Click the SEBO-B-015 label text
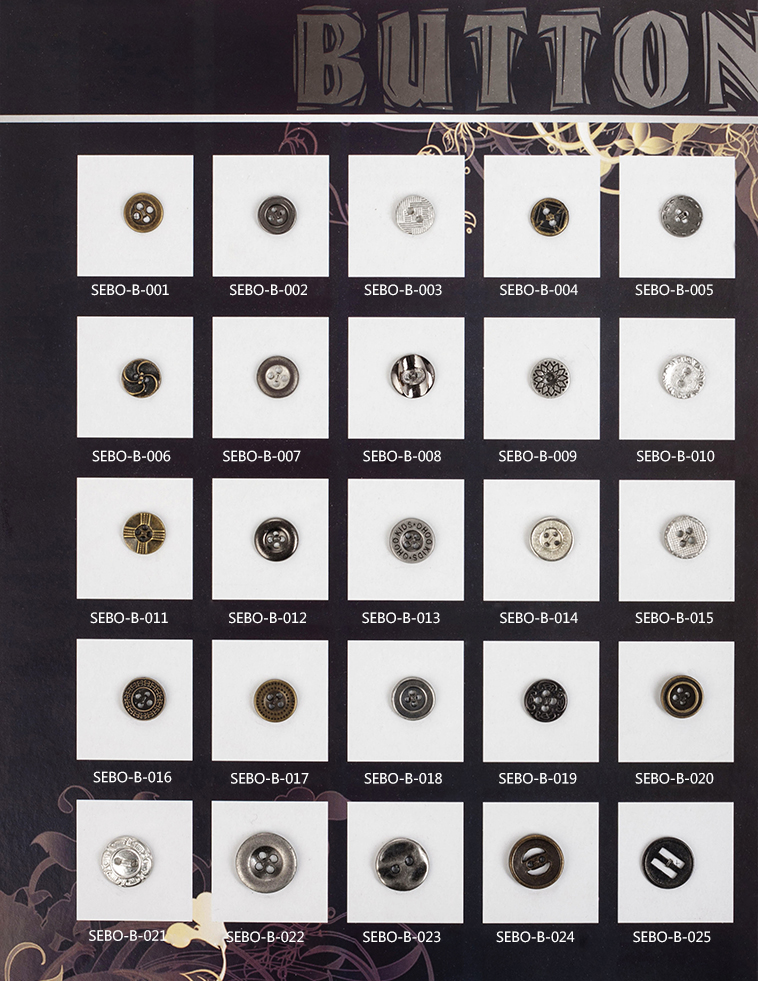Viewport: 758px width, 981px height. [x=674, y=618]
